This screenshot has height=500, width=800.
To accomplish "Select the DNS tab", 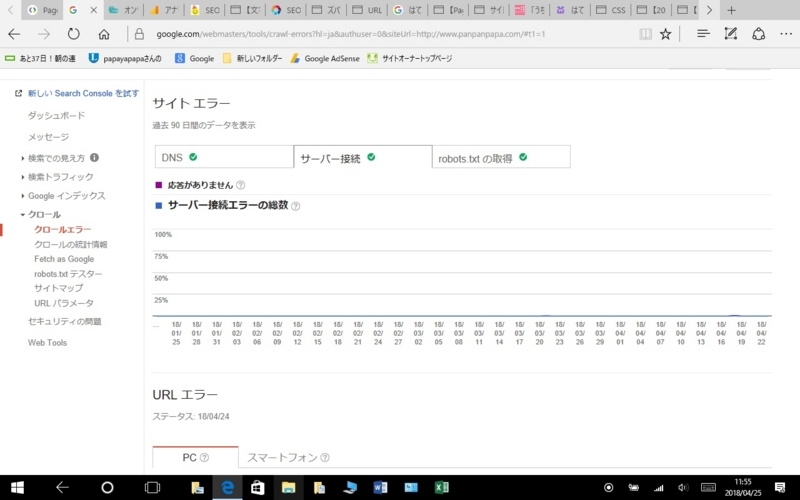I will 224,157.
